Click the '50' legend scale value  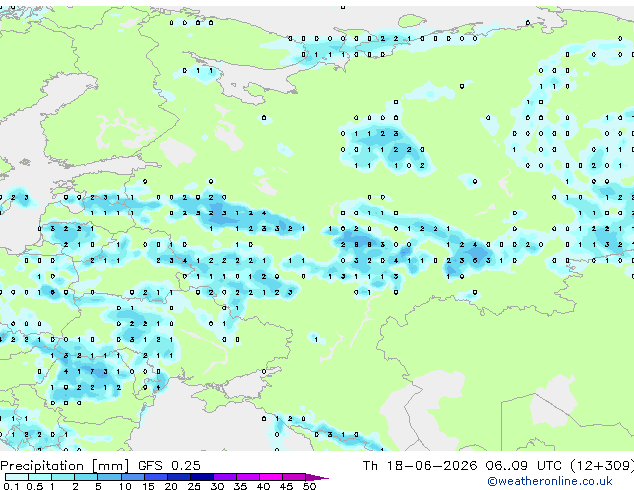tap(309, 486)
